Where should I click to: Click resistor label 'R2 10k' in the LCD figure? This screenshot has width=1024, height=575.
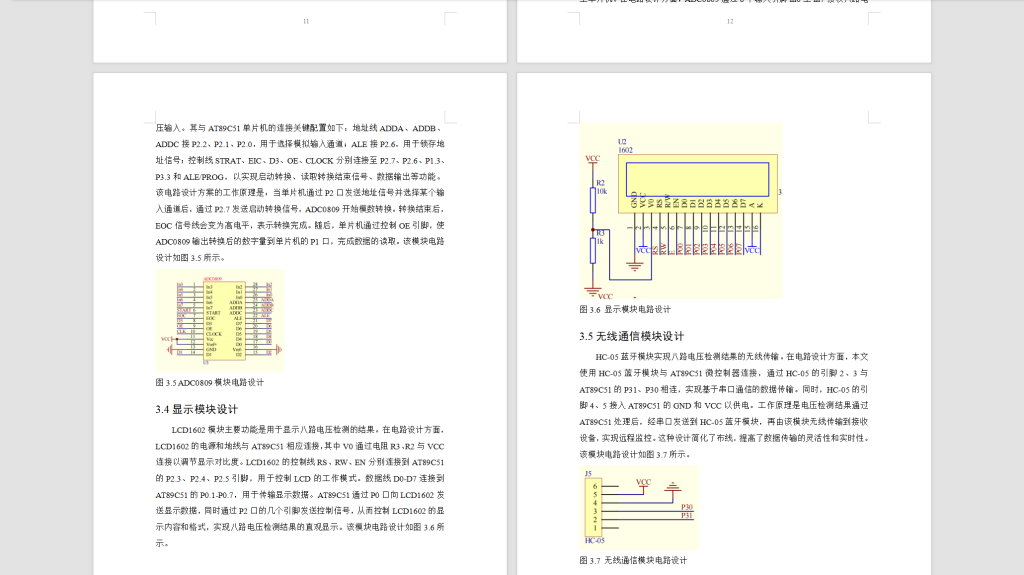tap(601, 187)
